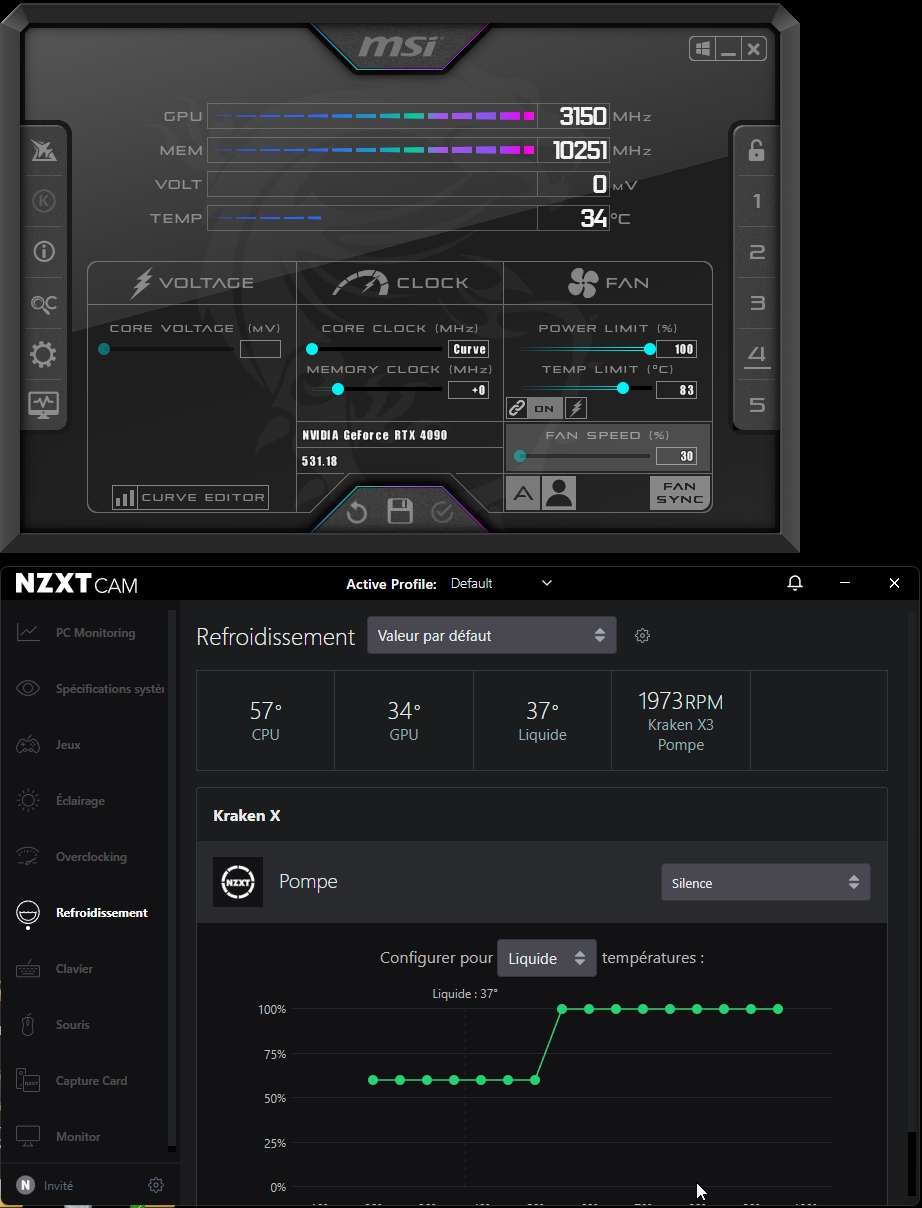Open the Active Profile Default dropdown
922x1208 pixels.
coord(500,583)
